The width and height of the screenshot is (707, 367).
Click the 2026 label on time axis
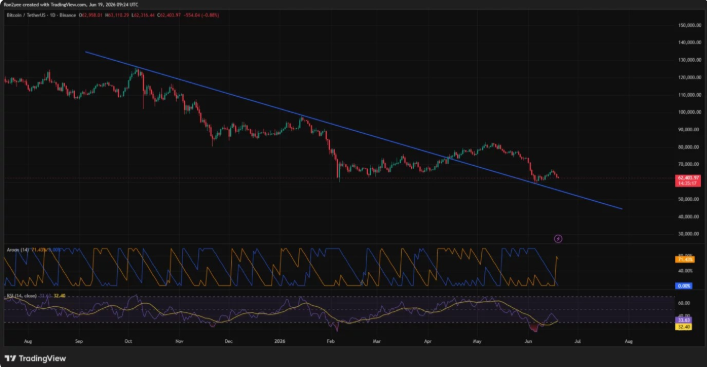(280, 342)
